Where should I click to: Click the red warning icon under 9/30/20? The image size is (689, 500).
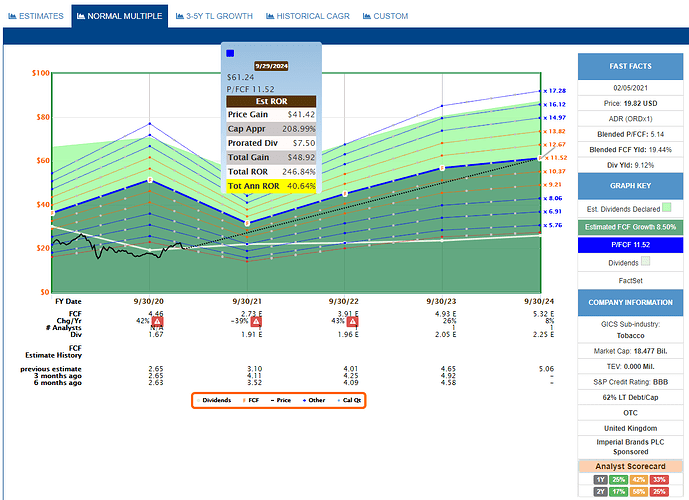click(157, 322)
